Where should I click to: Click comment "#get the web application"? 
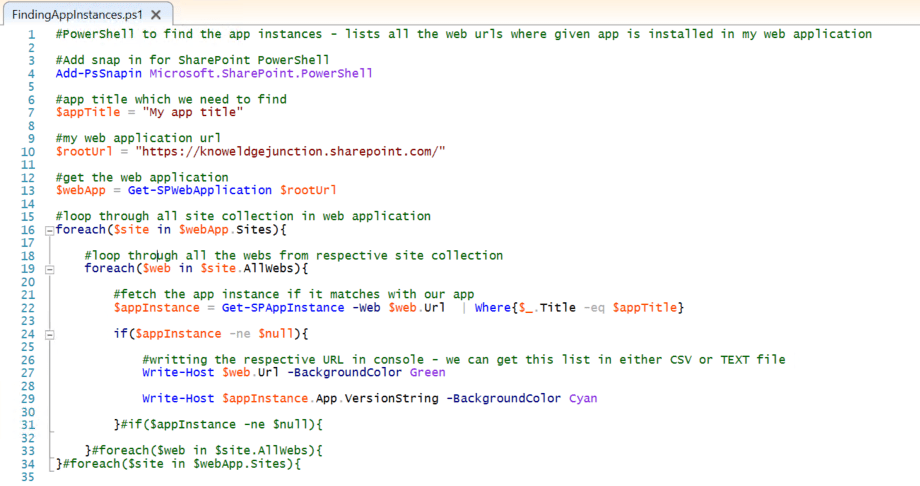(142, 177)
